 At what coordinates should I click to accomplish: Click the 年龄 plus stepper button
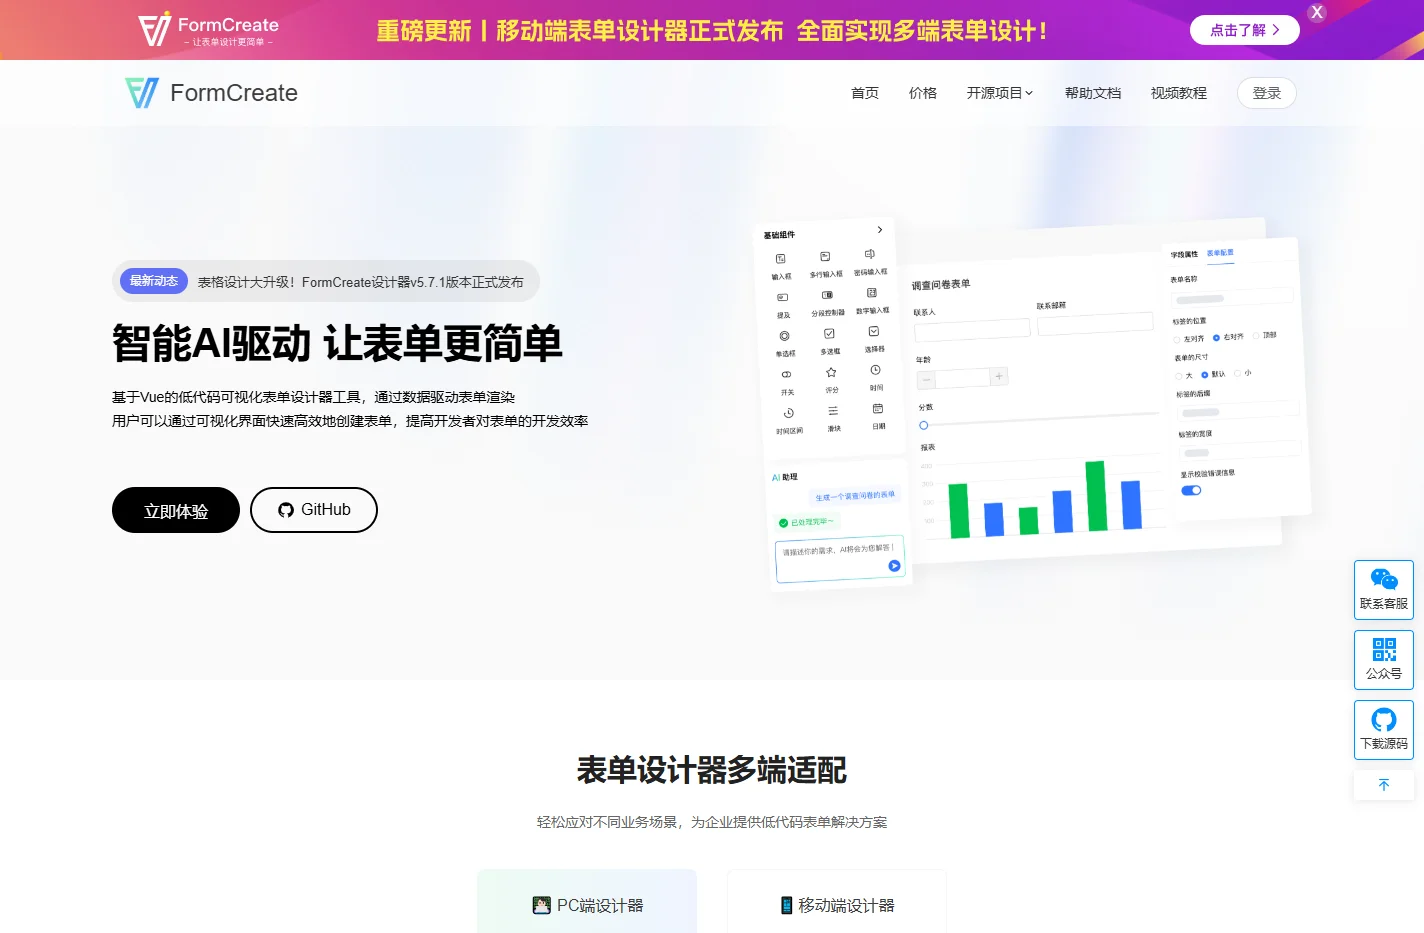click(998, 377)
